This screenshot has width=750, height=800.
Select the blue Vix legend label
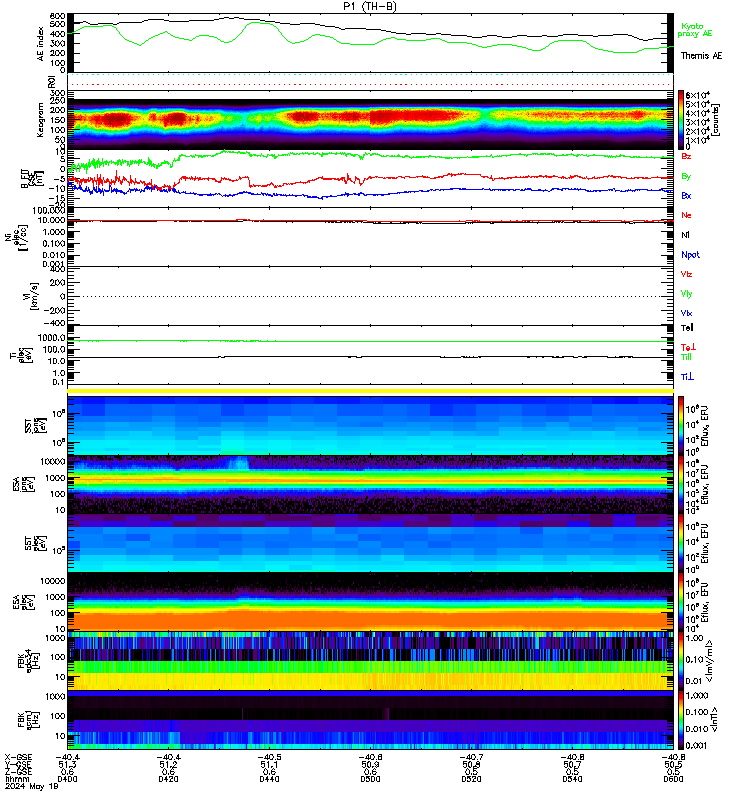686,313
